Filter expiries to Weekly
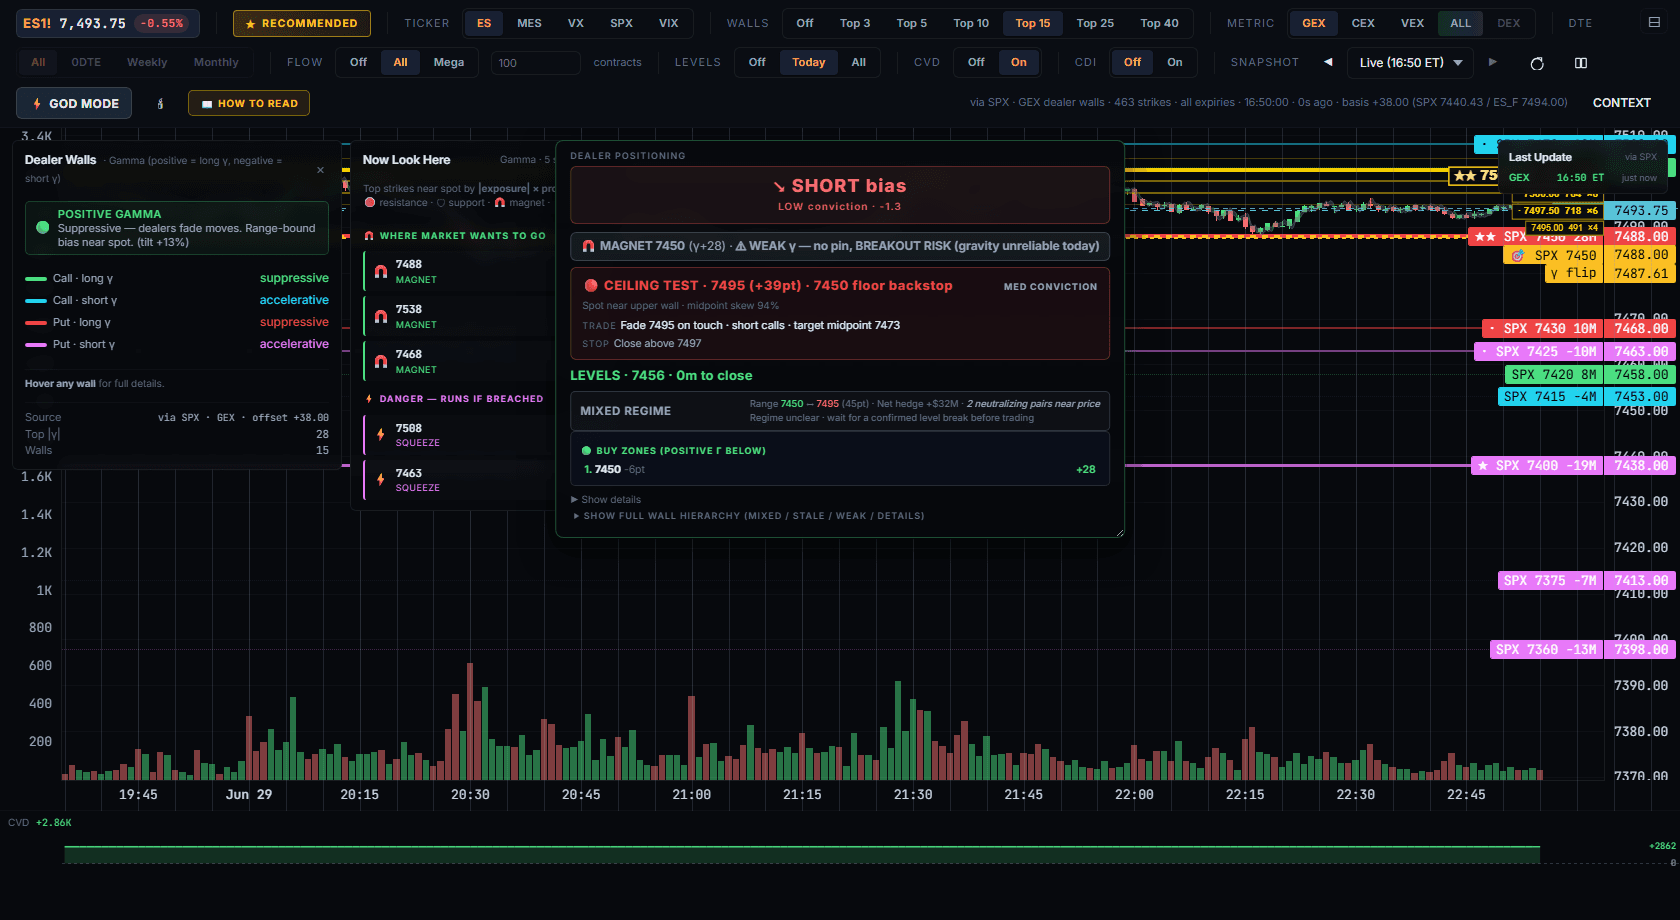 coord(147,62)
